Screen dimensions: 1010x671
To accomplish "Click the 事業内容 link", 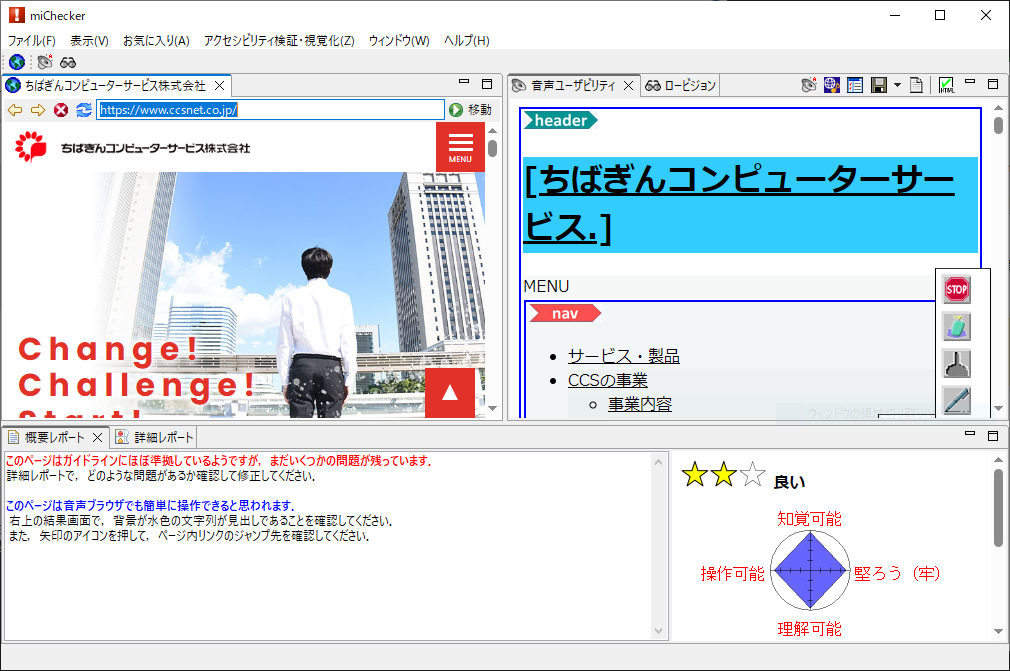I will pyautogui.click(x=640, y=404).
